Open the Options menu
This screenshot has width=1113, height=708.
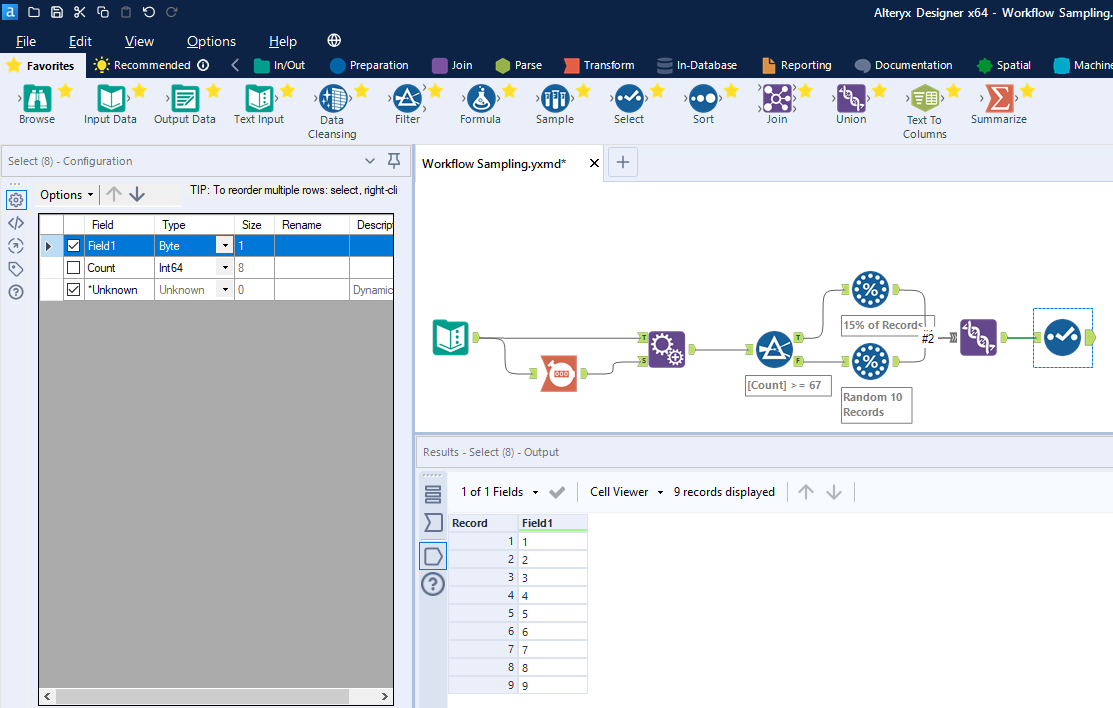[211, 41]
